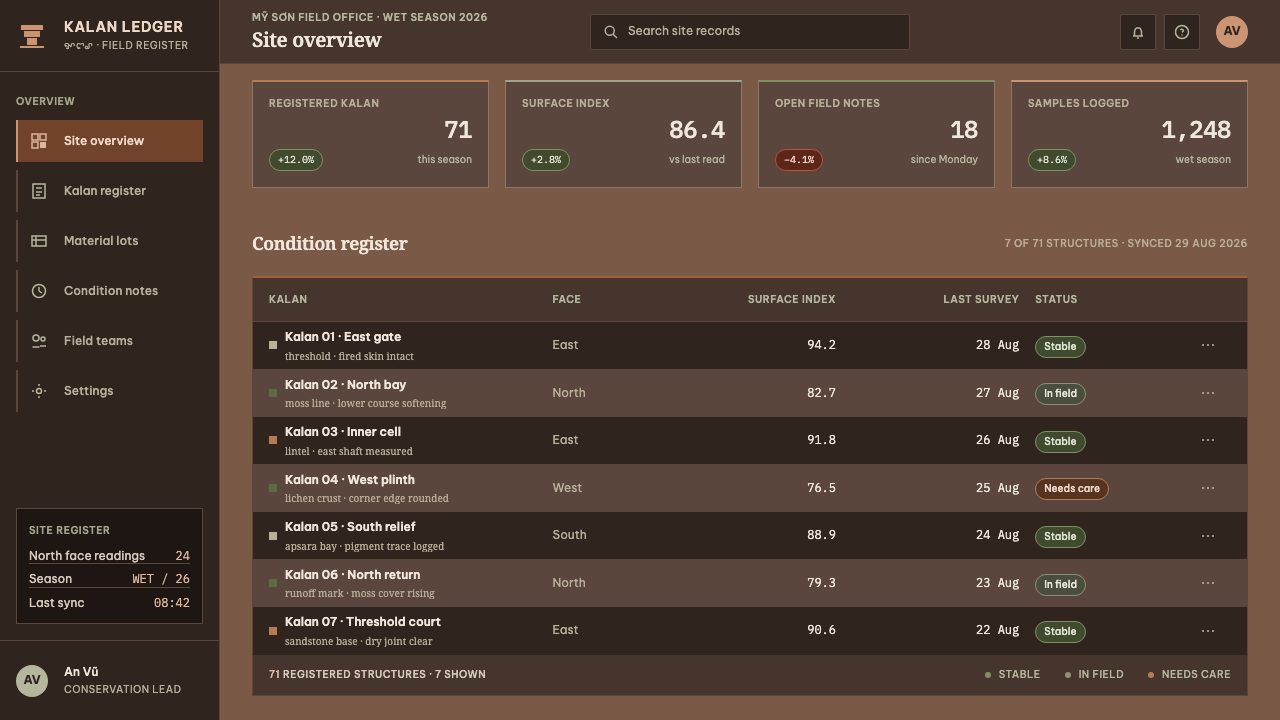Open row actions for Kalan 07 Threshold court
This screenshot has width=1280, height=720.
[x=1208, y=631]
